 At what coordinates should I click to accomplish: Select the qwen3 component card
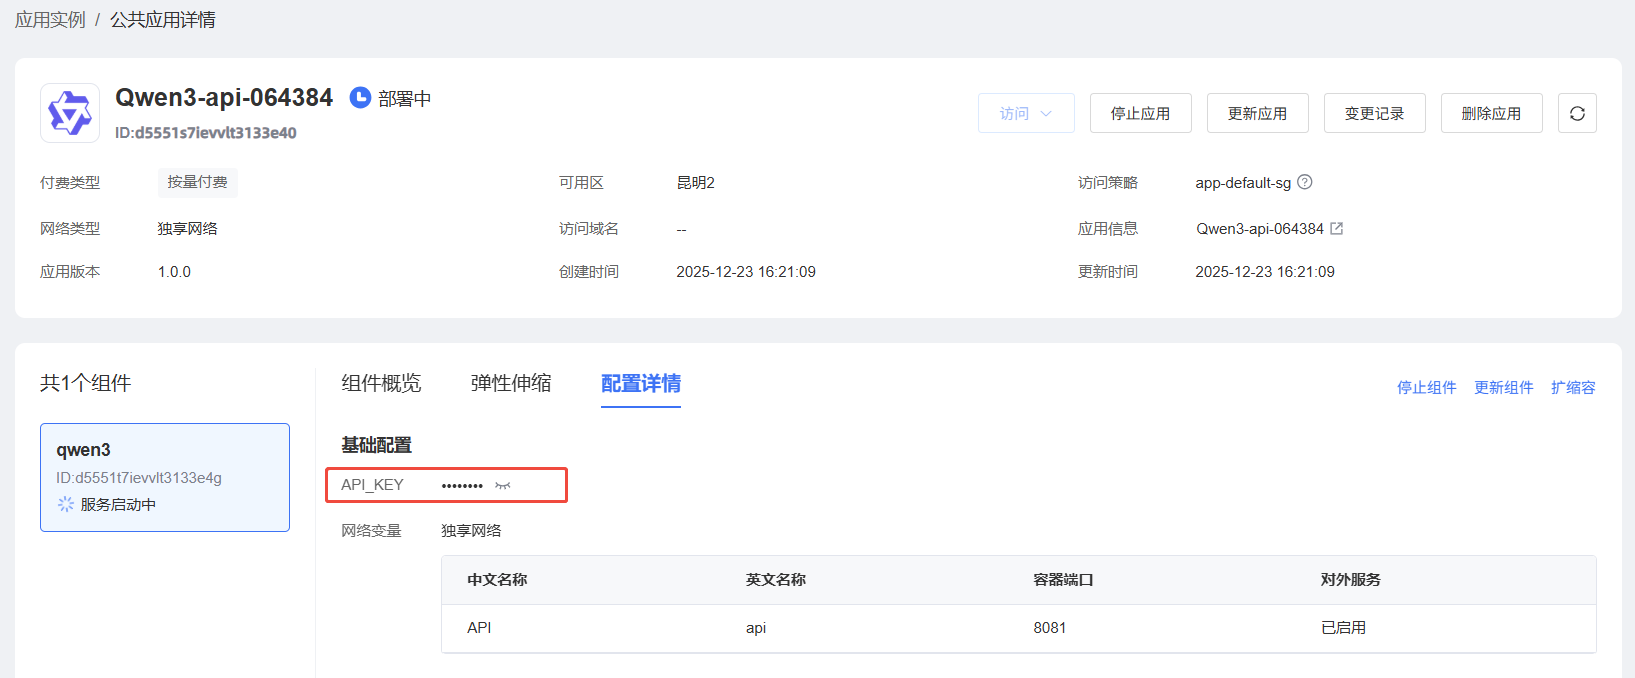[x=165, y=476]
